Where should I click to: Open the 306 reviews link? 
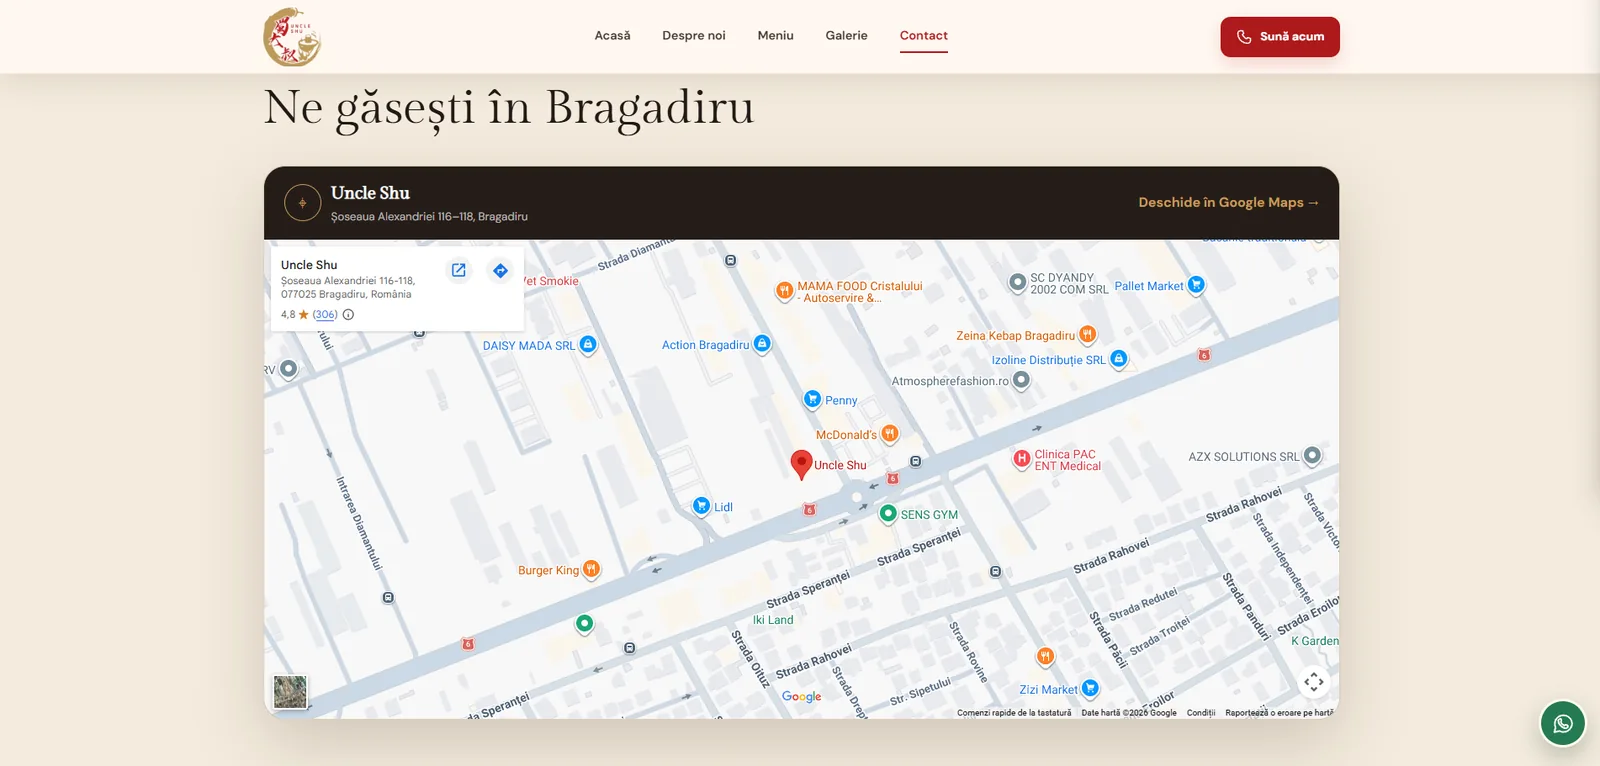point(325,314)
